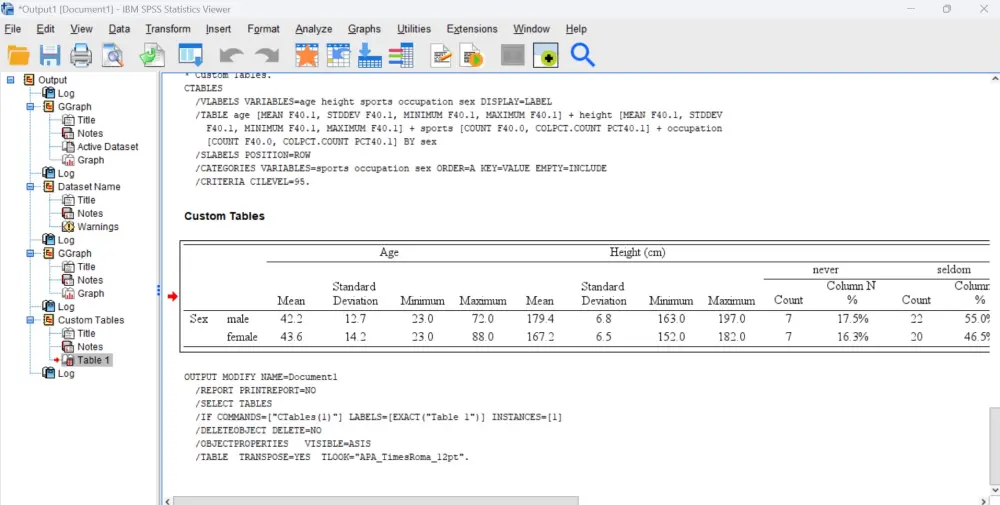Click the Age column header in the table
Screen dimensions: 1000x505
[x=389, y=252]
